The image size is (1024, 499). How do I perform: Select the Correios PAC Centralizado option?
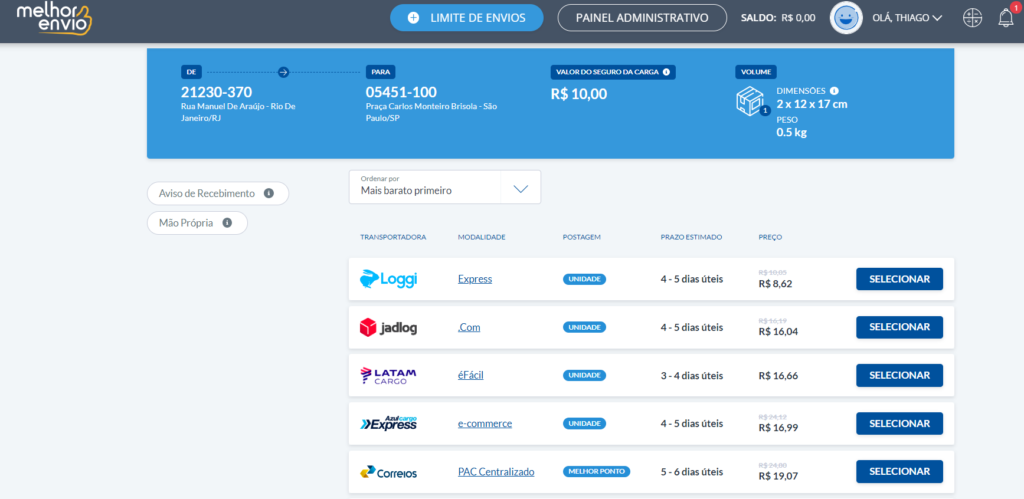pos(899,472)
